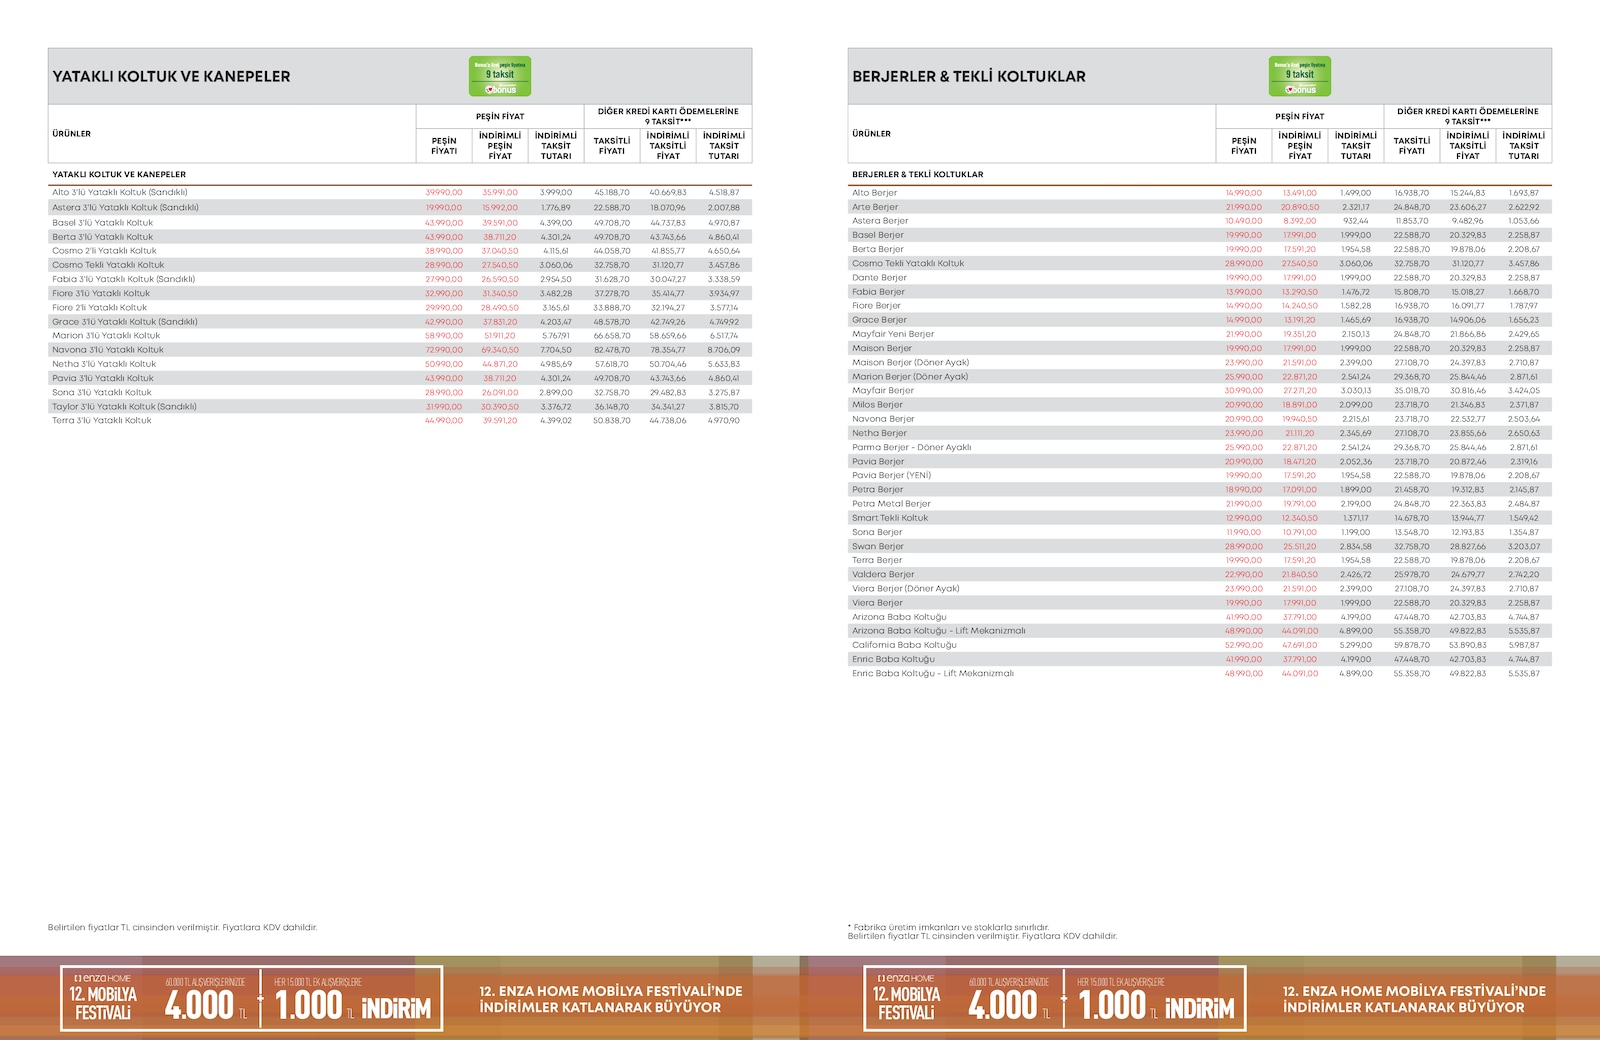Viewport: 1600px width, 1040px height.
Task: Click the "YATAKLI KOLTUK VE KANEPELER" page title
Action: coord(171,76)
